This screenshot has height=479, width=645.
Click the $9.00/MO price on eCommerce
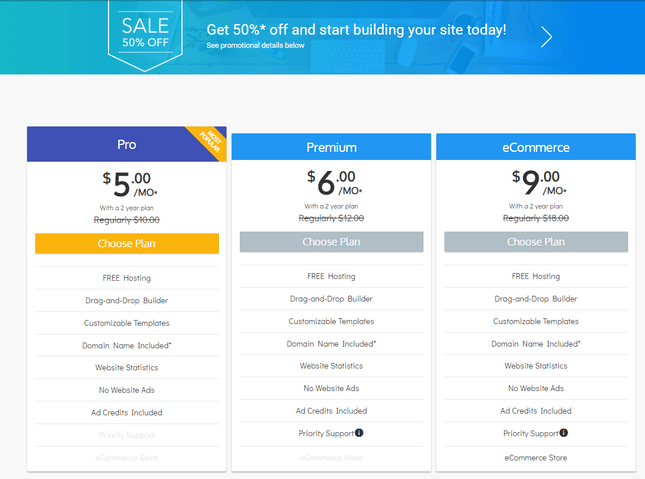click(x=539, y=183)
